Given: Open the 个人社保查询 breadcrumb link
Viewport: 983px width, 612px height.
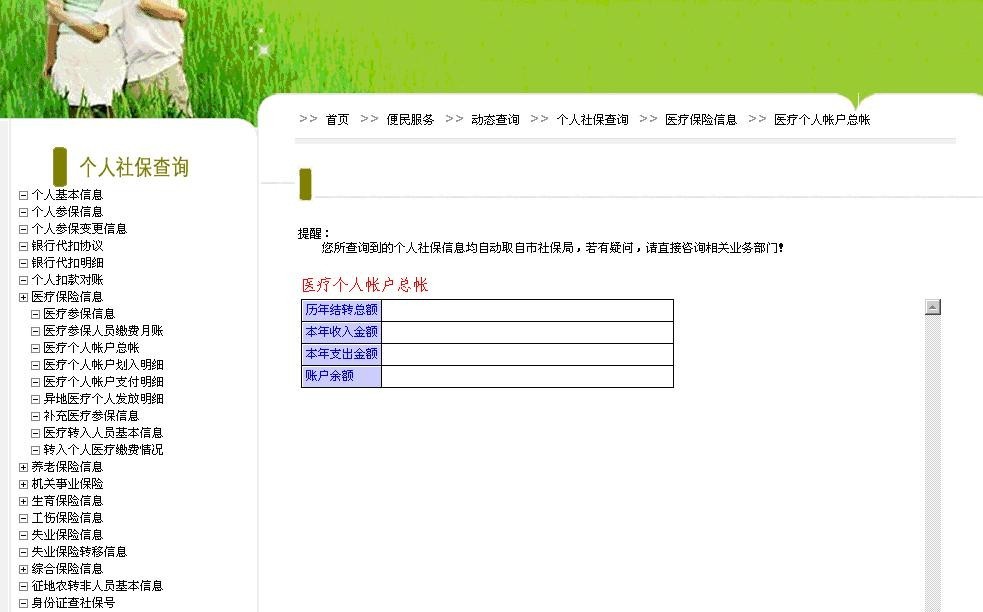Looking at the screenshot, I should pos(596,118).
